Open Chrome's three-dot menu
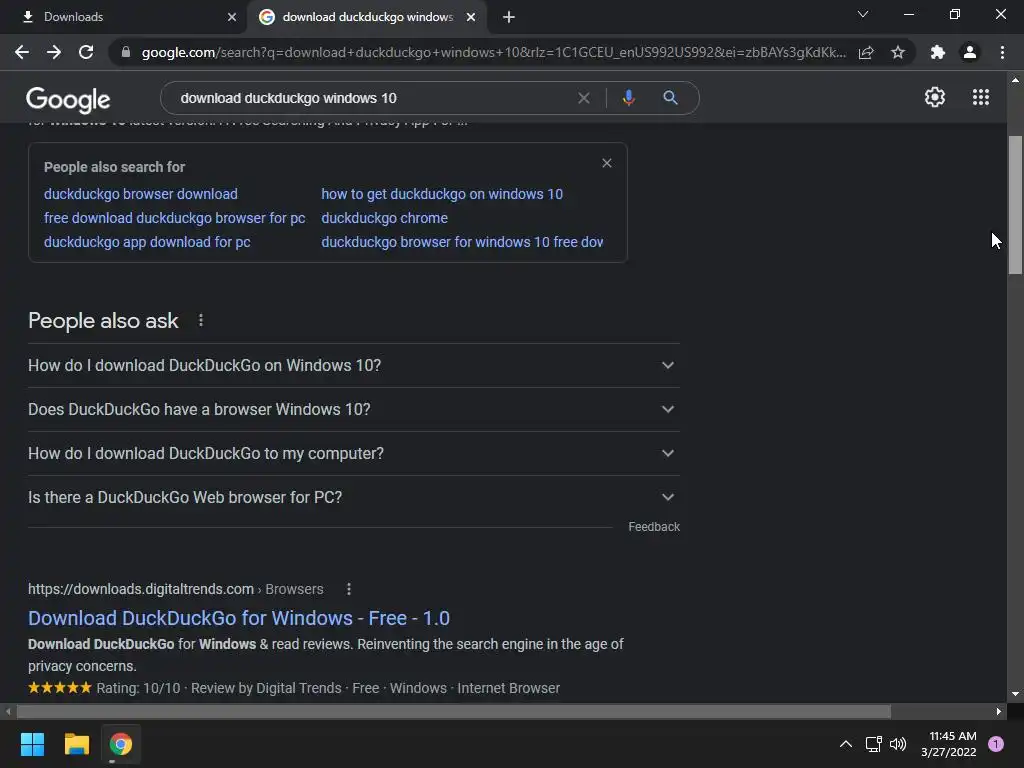Screen dimensions: 1024x768 click(x=1002, y=52)
